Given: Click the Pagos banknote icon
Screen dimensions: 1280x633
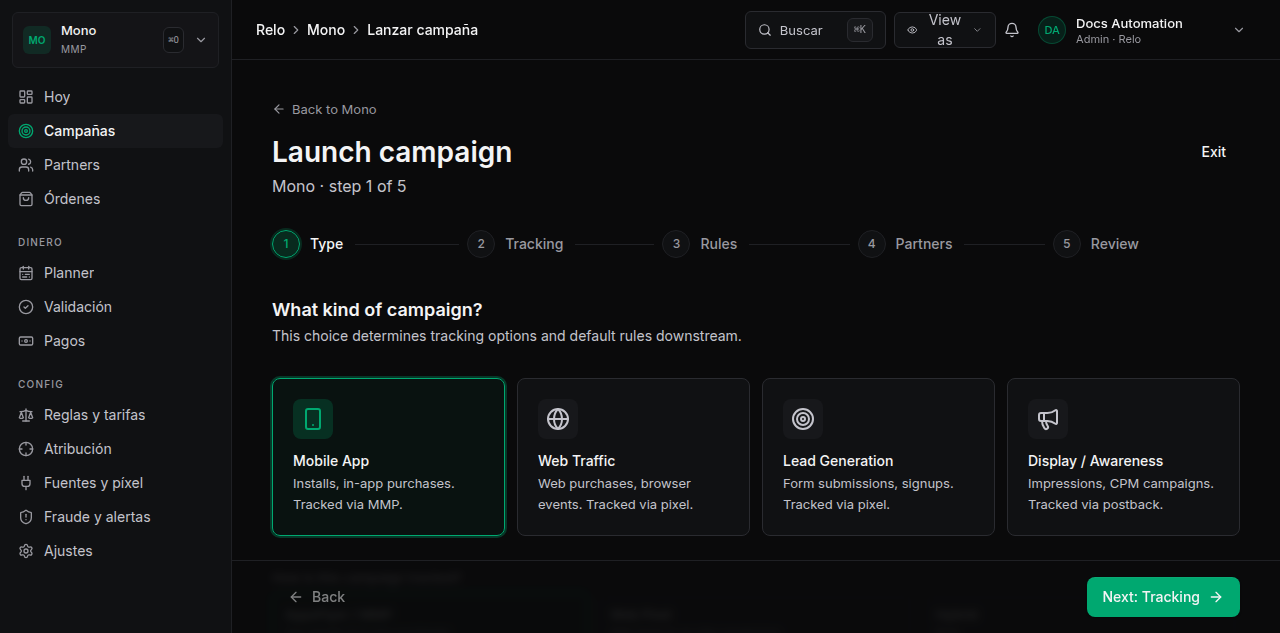Looking at the screenshot, I should click(26, 341).
